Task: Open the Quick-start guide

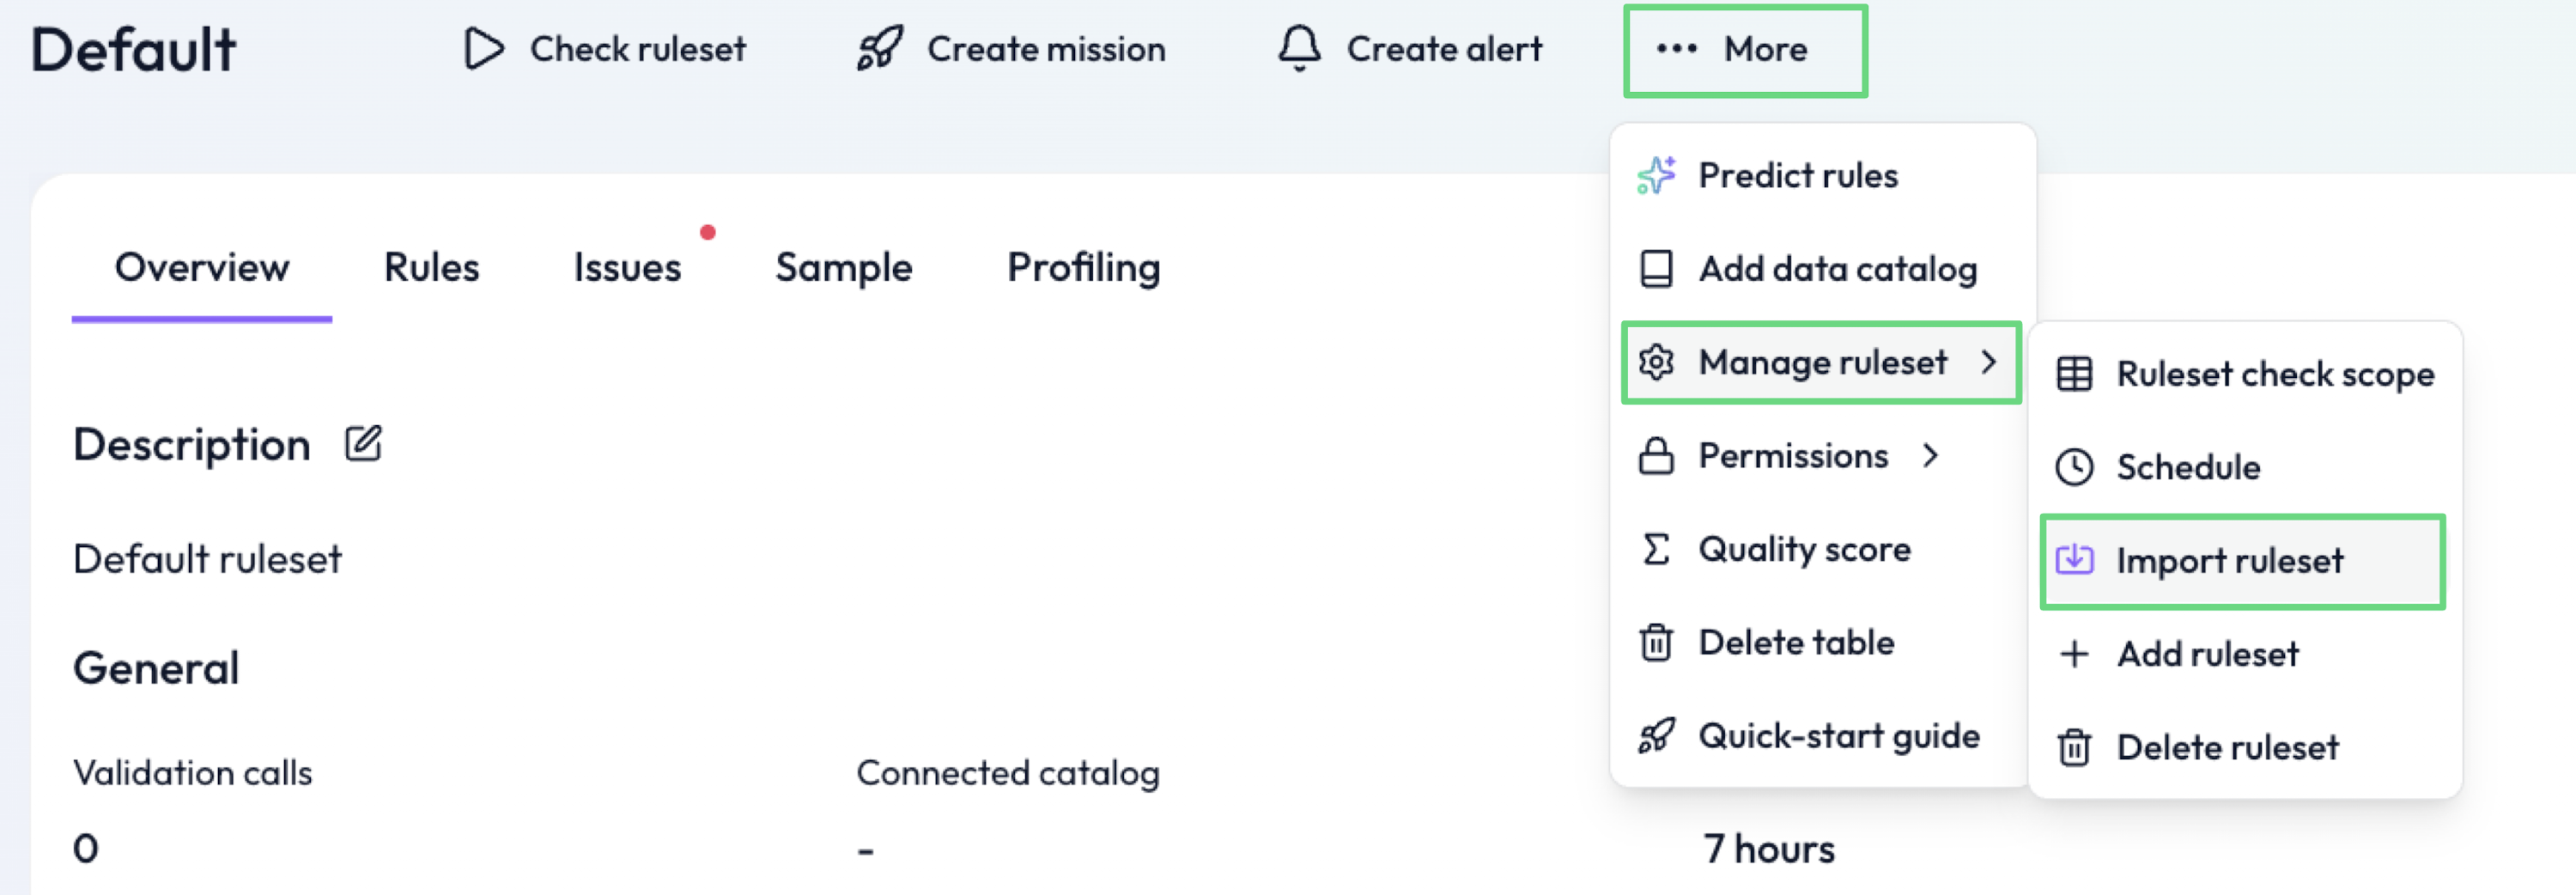Action: click(x=1838, y=736)
